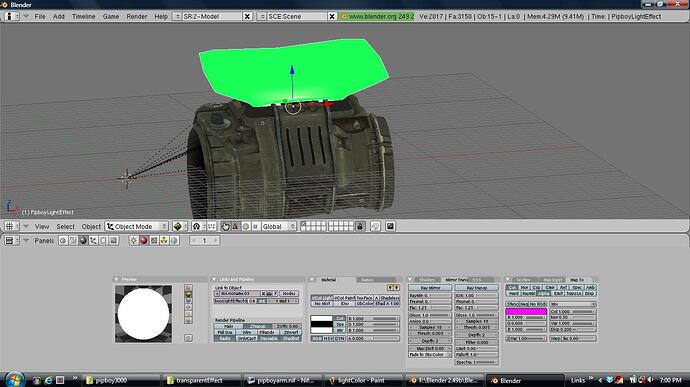Screen dimensions: 690x387
Task: Delete the SCE:Scene datablock X button
Action: 332,16
